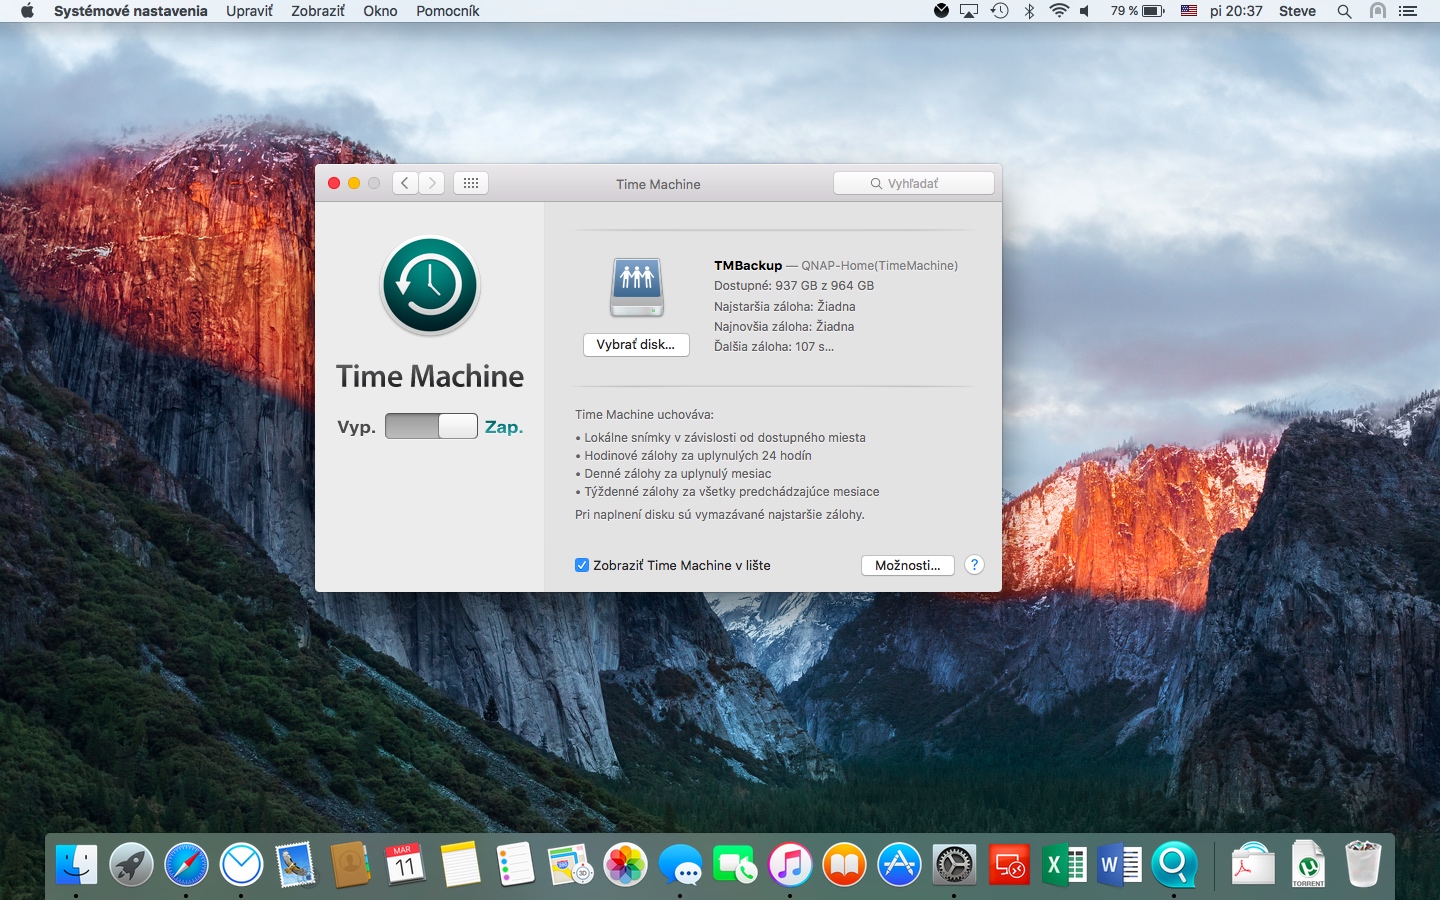Launch Microsoft Excel from the Dock
Screen dimensions: 1440x900
point(1064,865)
